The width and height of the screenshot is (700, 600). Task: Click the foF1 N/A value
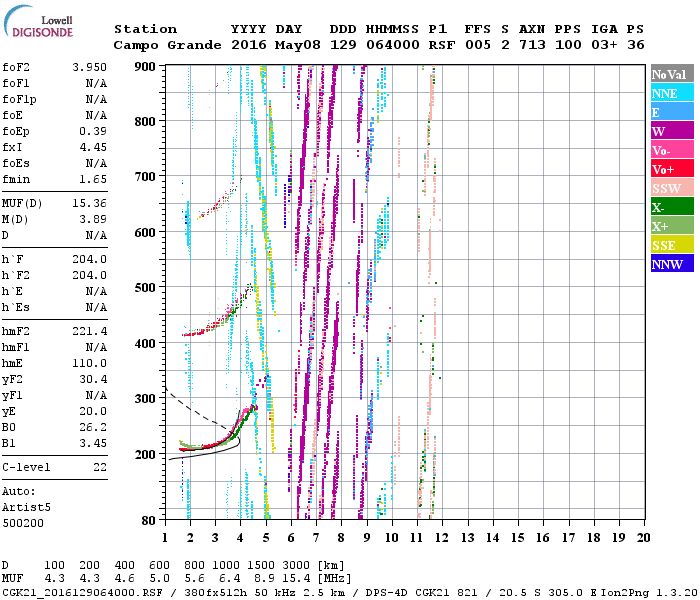(x=96, y=83)
